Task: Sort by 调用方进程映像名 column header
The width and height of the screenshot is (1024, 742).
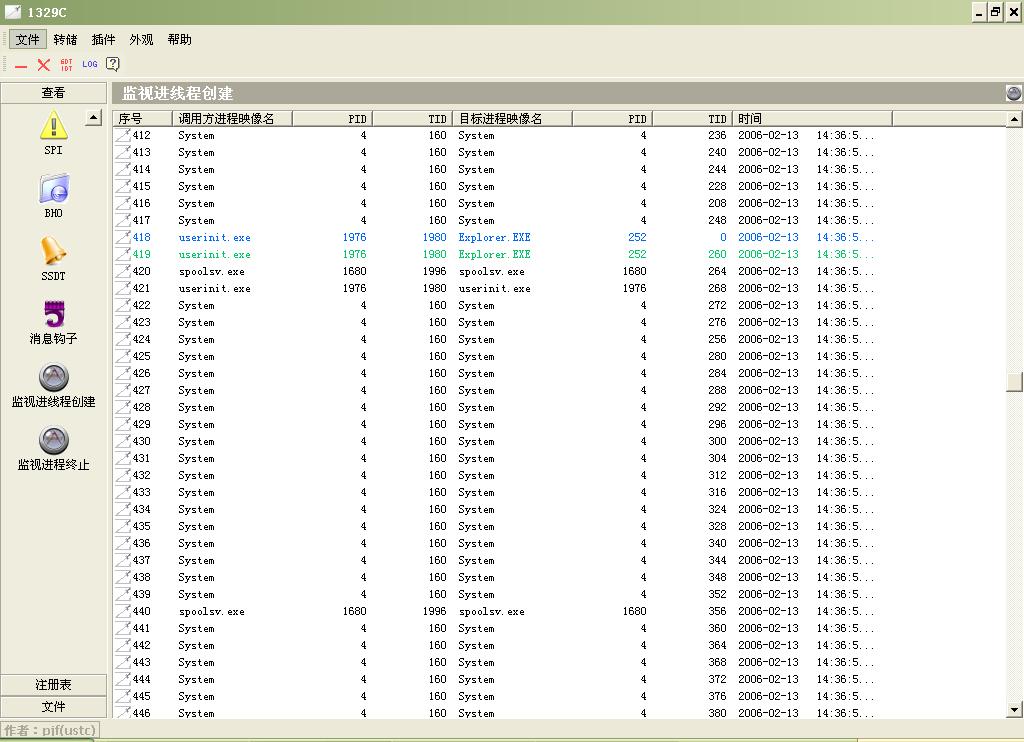Action: tap(232, 118)
